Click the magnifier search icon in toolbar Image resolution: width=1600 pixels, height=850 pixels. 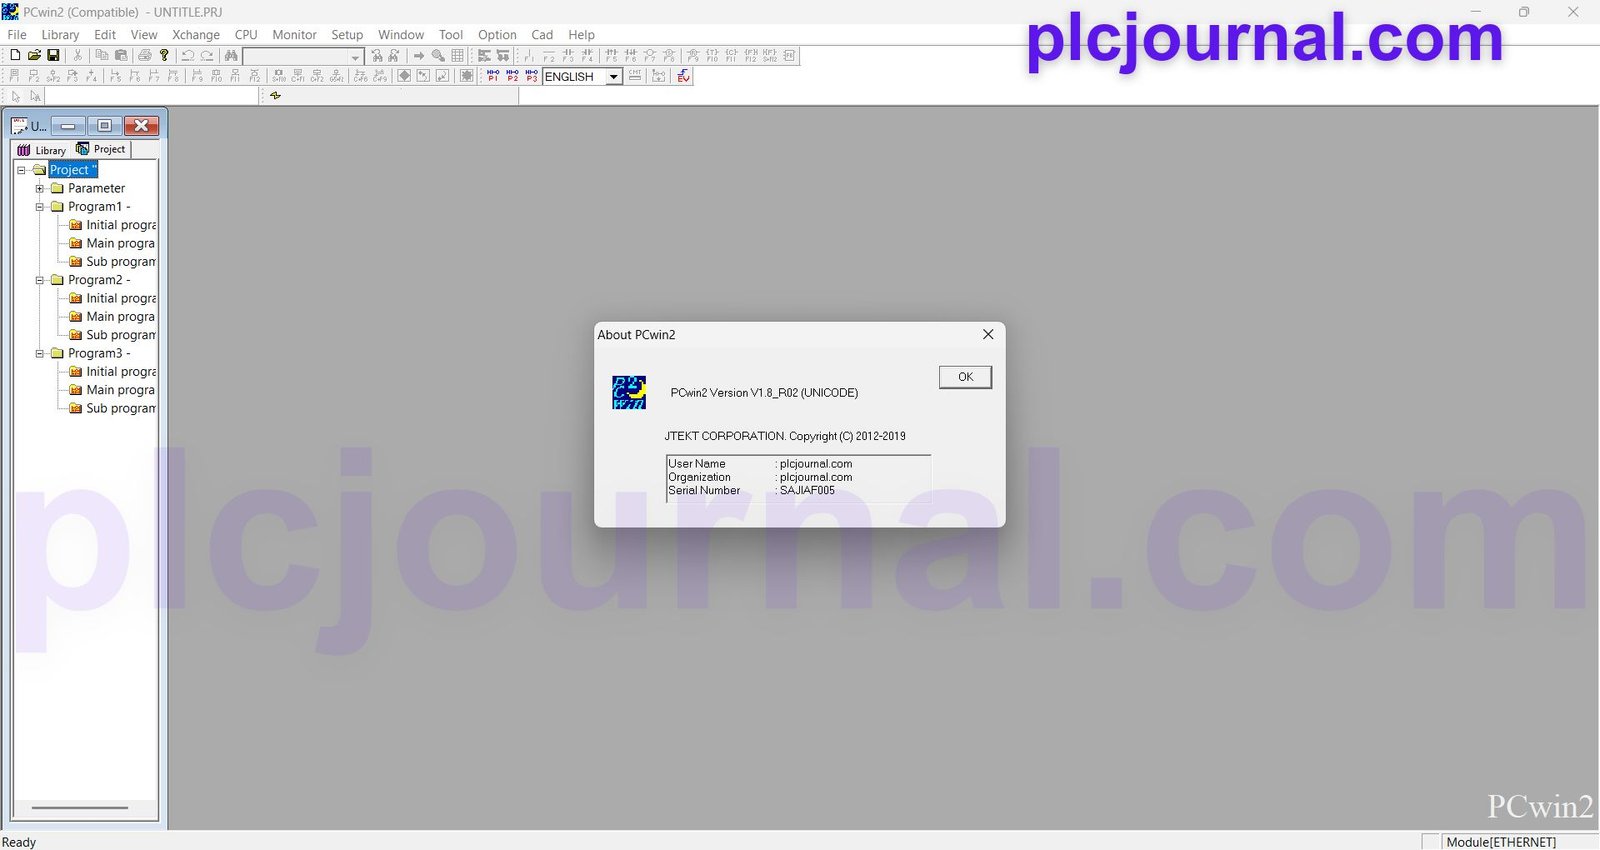pos(438,56)
